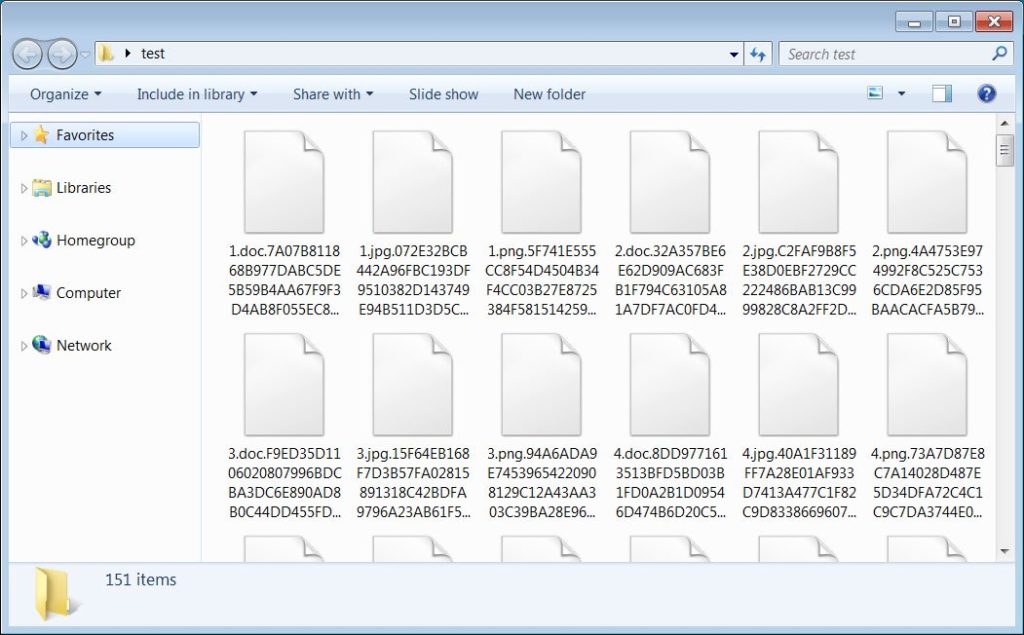Open the Share with menu
The image size is (1024, 635).
[x=333, y=94]
